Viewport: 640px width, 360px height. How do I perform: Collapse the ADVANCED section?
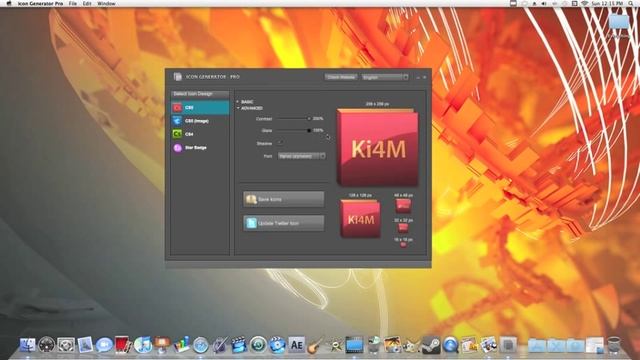238,108
